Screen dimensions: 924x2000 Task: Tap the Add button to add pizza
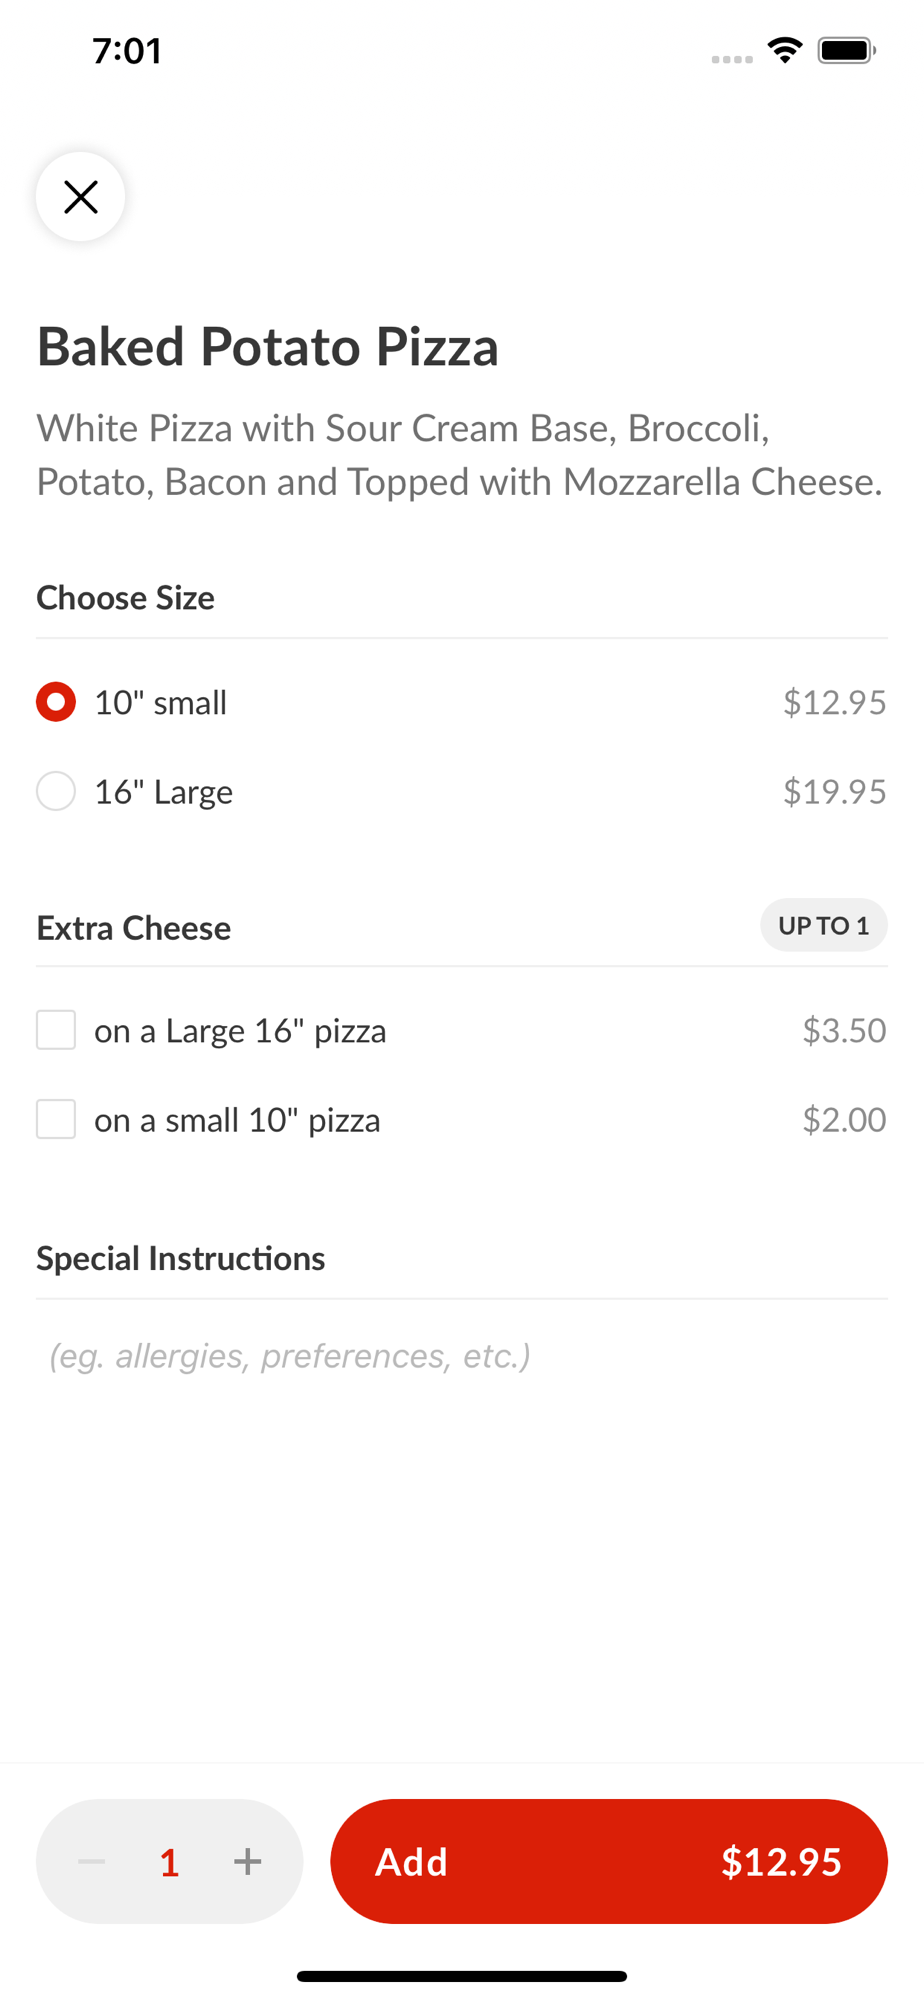[608, 1861]
